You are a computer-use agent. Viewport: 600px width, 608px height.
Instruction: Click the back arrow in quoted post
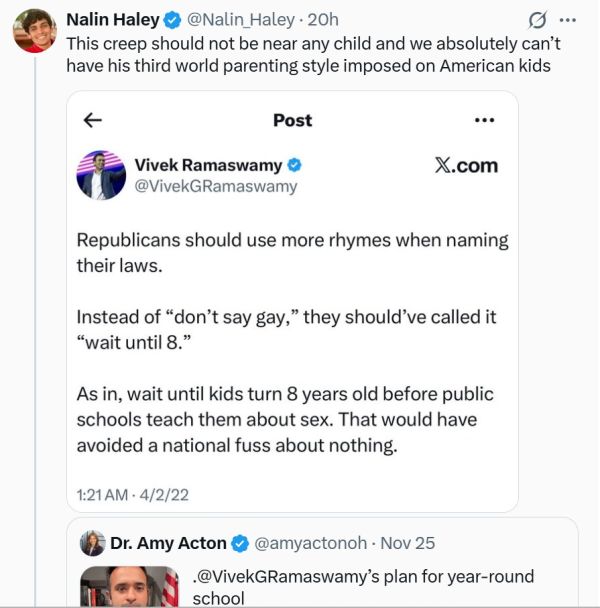point(93,120)
